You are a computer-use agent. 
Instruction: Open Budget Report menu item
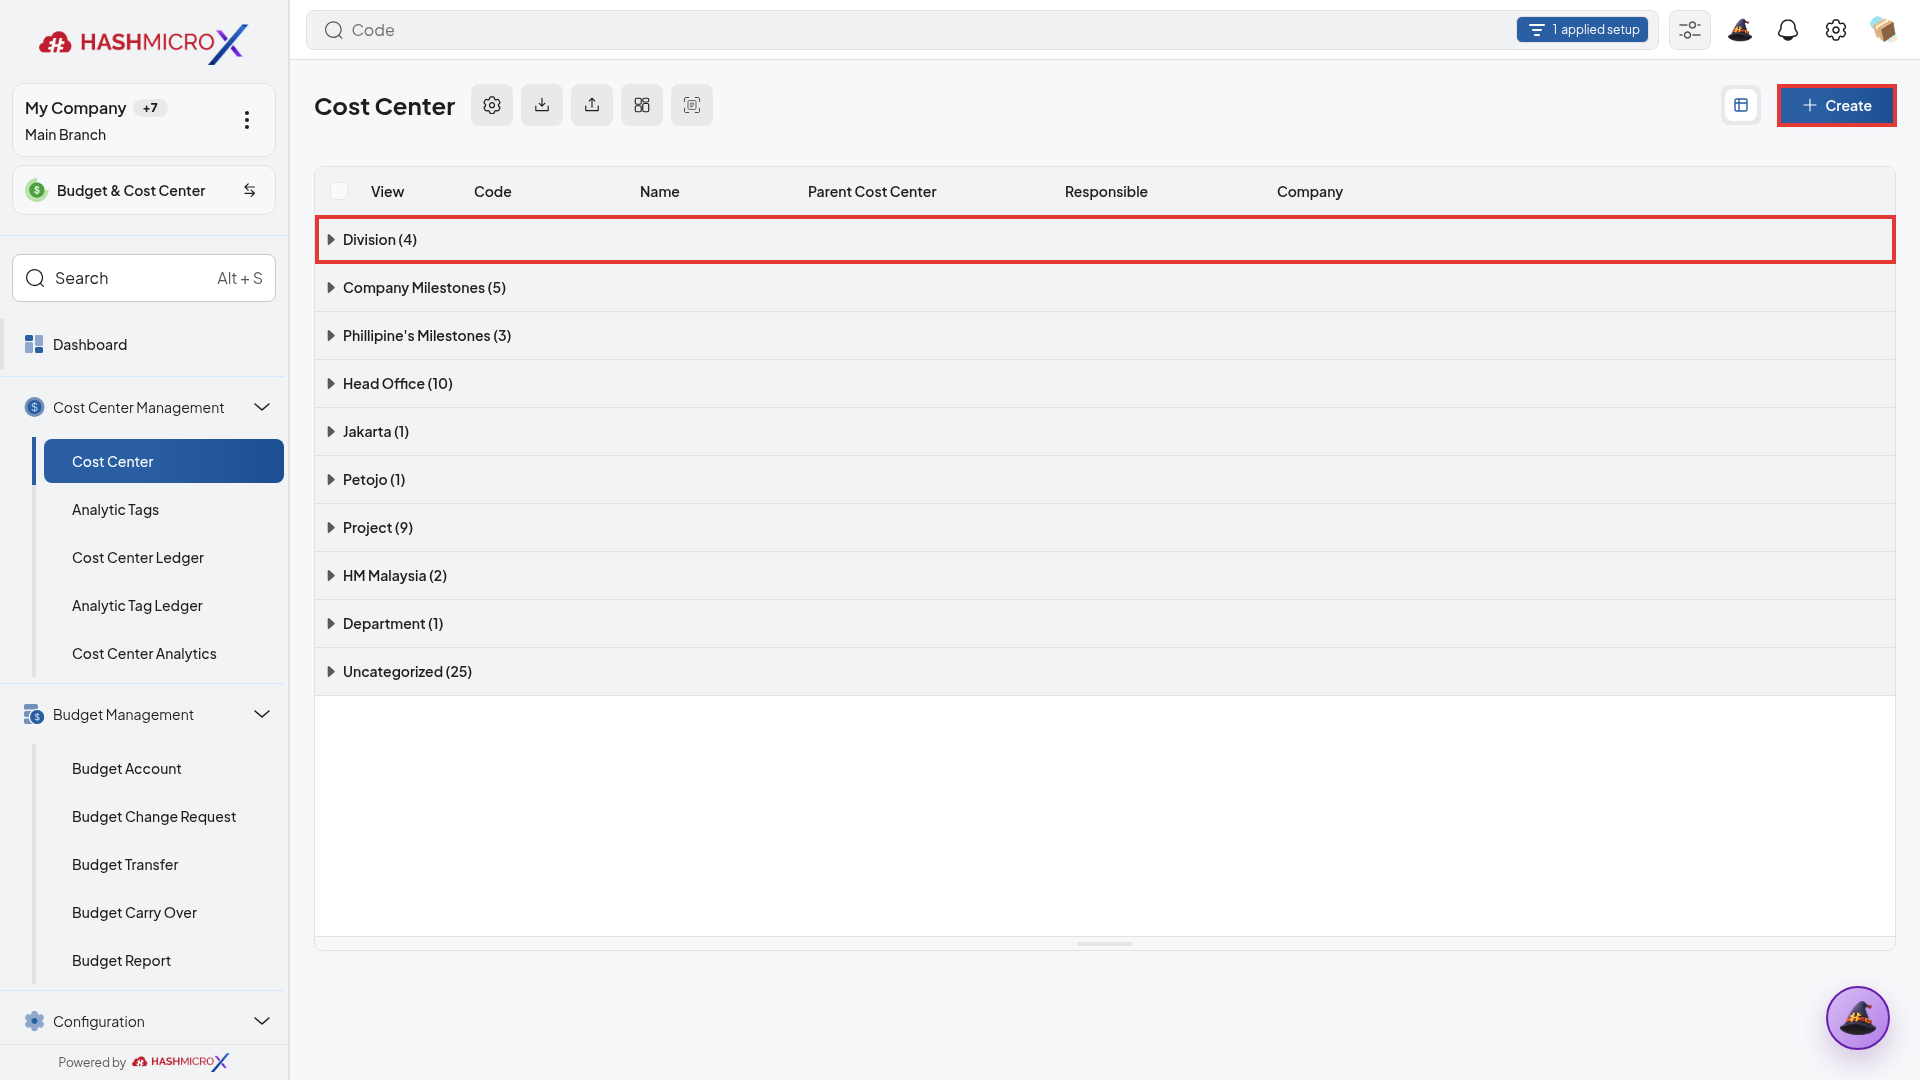[164, 961]
